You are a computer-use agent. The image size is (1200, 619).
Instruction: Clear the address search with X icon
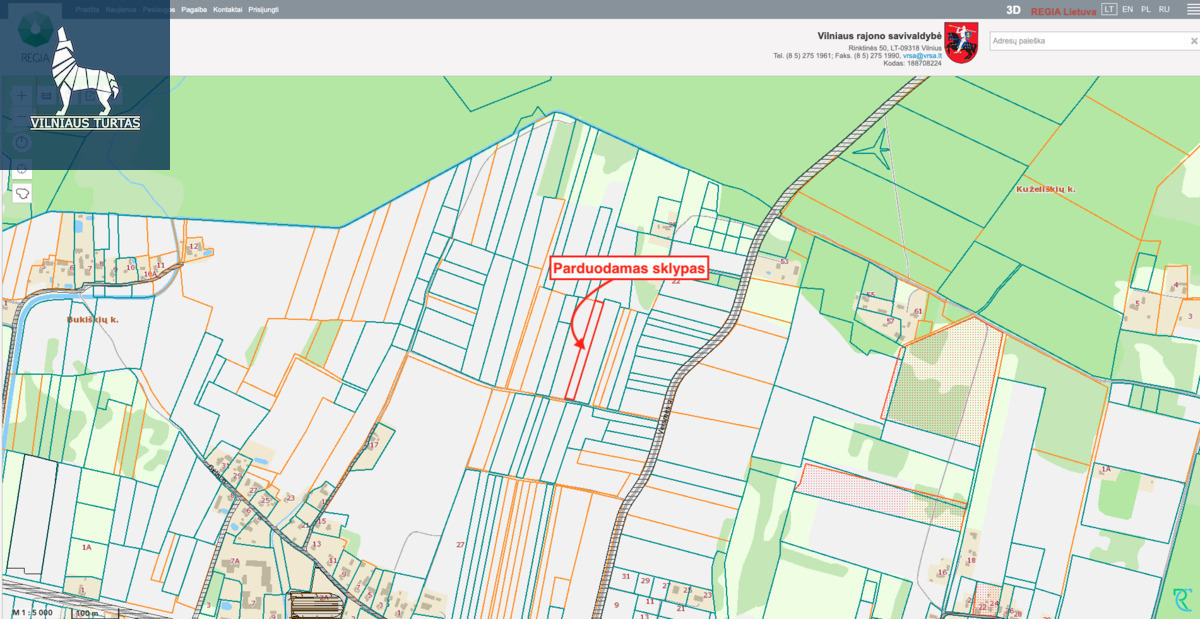[1193, 41]
